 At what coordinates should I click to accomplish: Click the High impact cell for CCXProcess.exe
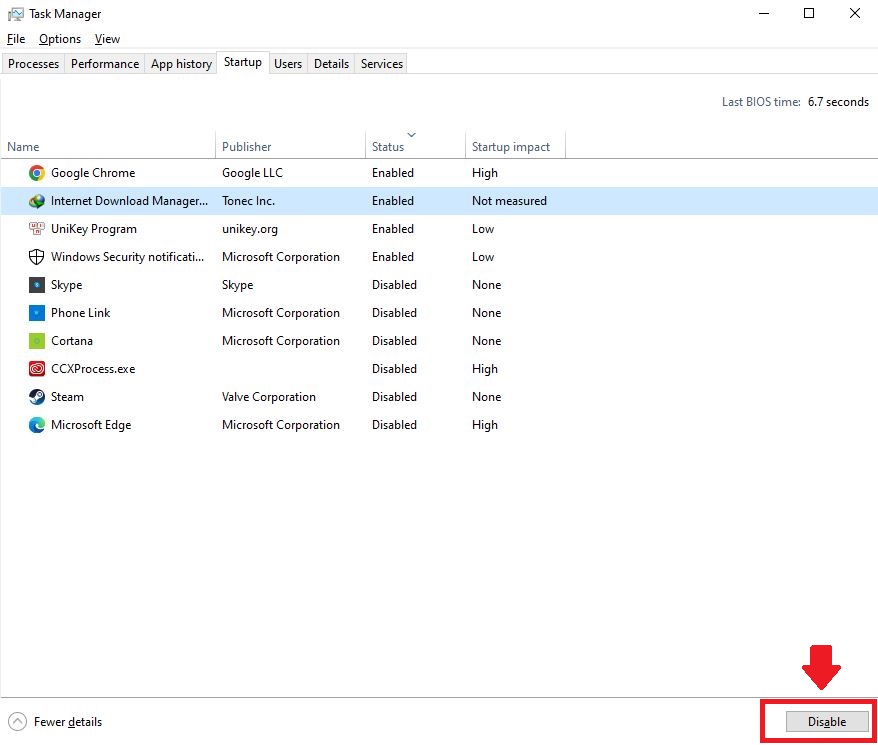click(484, 369)
